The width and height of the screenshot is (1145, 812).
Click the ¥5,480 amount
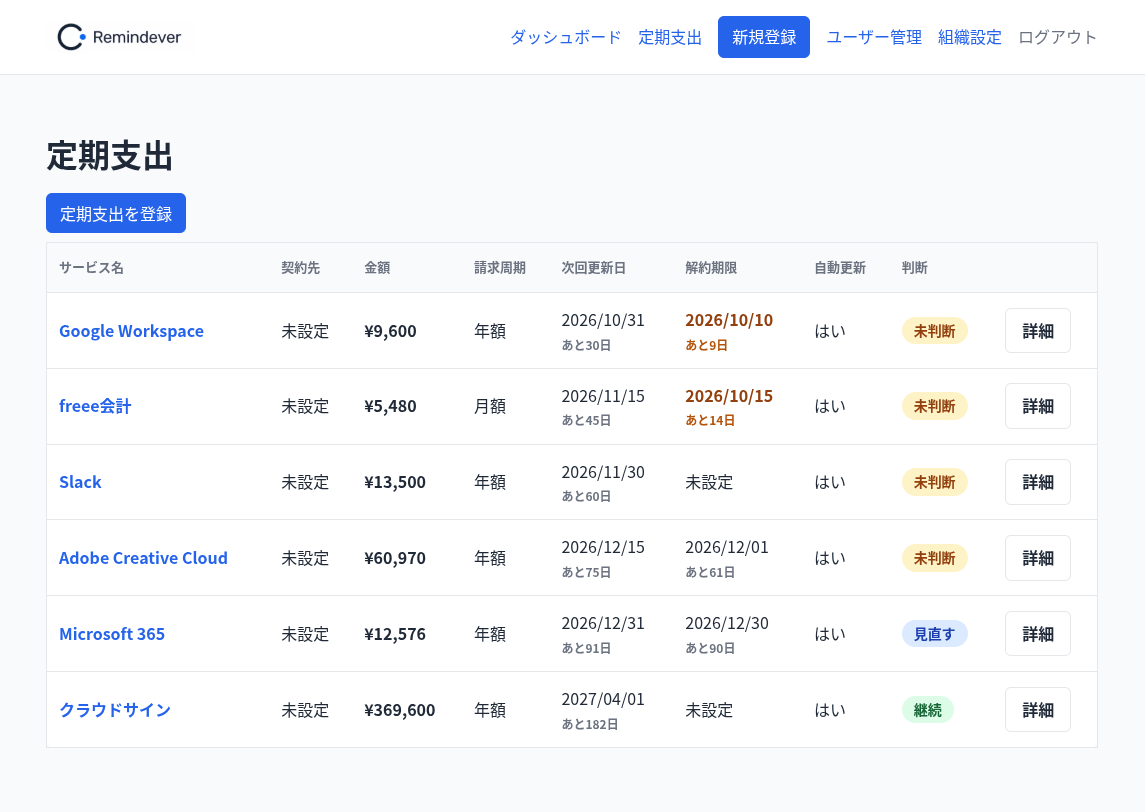pos(390,406)
